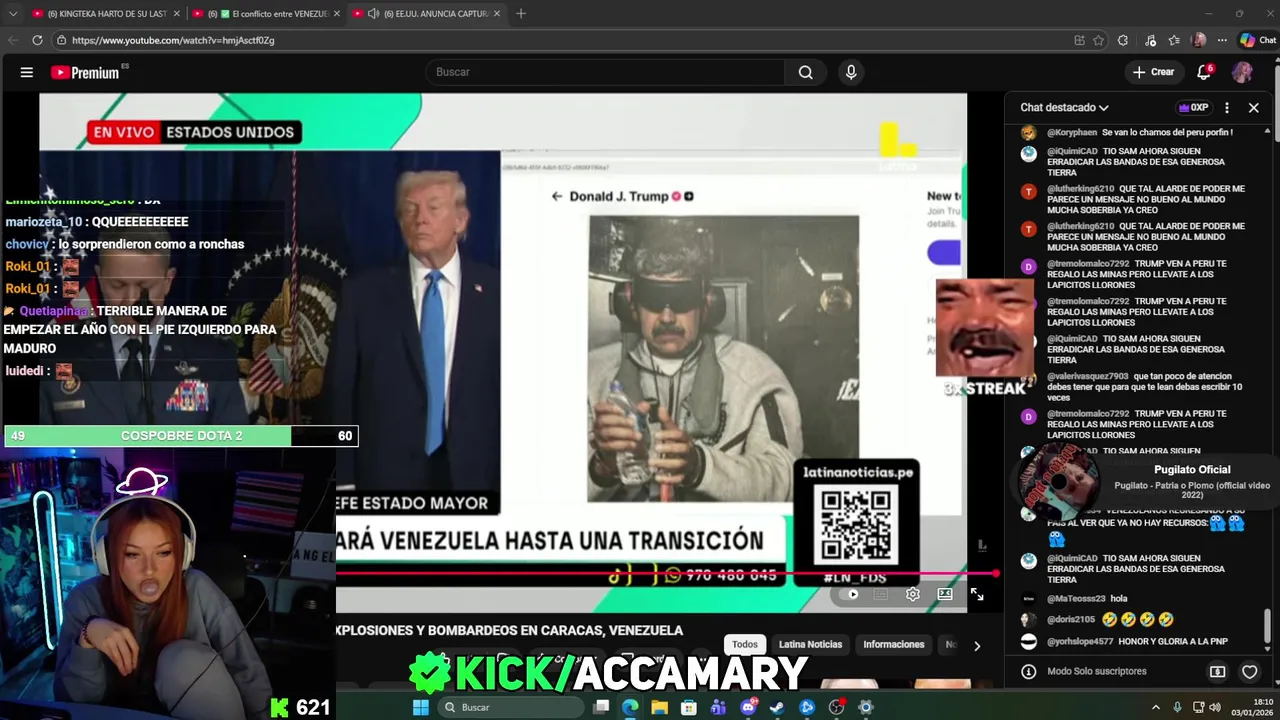Image resolution: width=1280 pixels, height=720 pixels.
Task: Open the tab search chevron in Edge
Action: (13, 14)
